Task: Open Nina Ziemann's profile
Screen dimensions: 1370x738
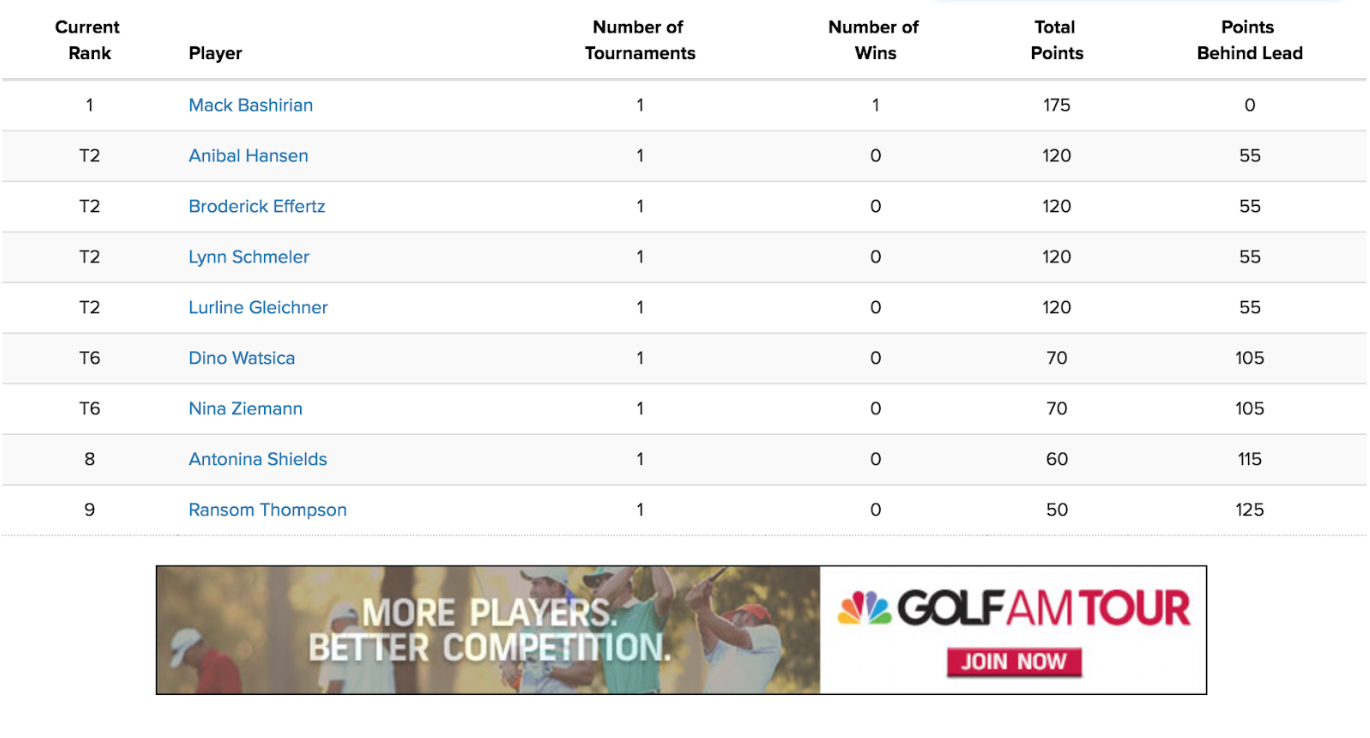Action: tap(245, 408)
